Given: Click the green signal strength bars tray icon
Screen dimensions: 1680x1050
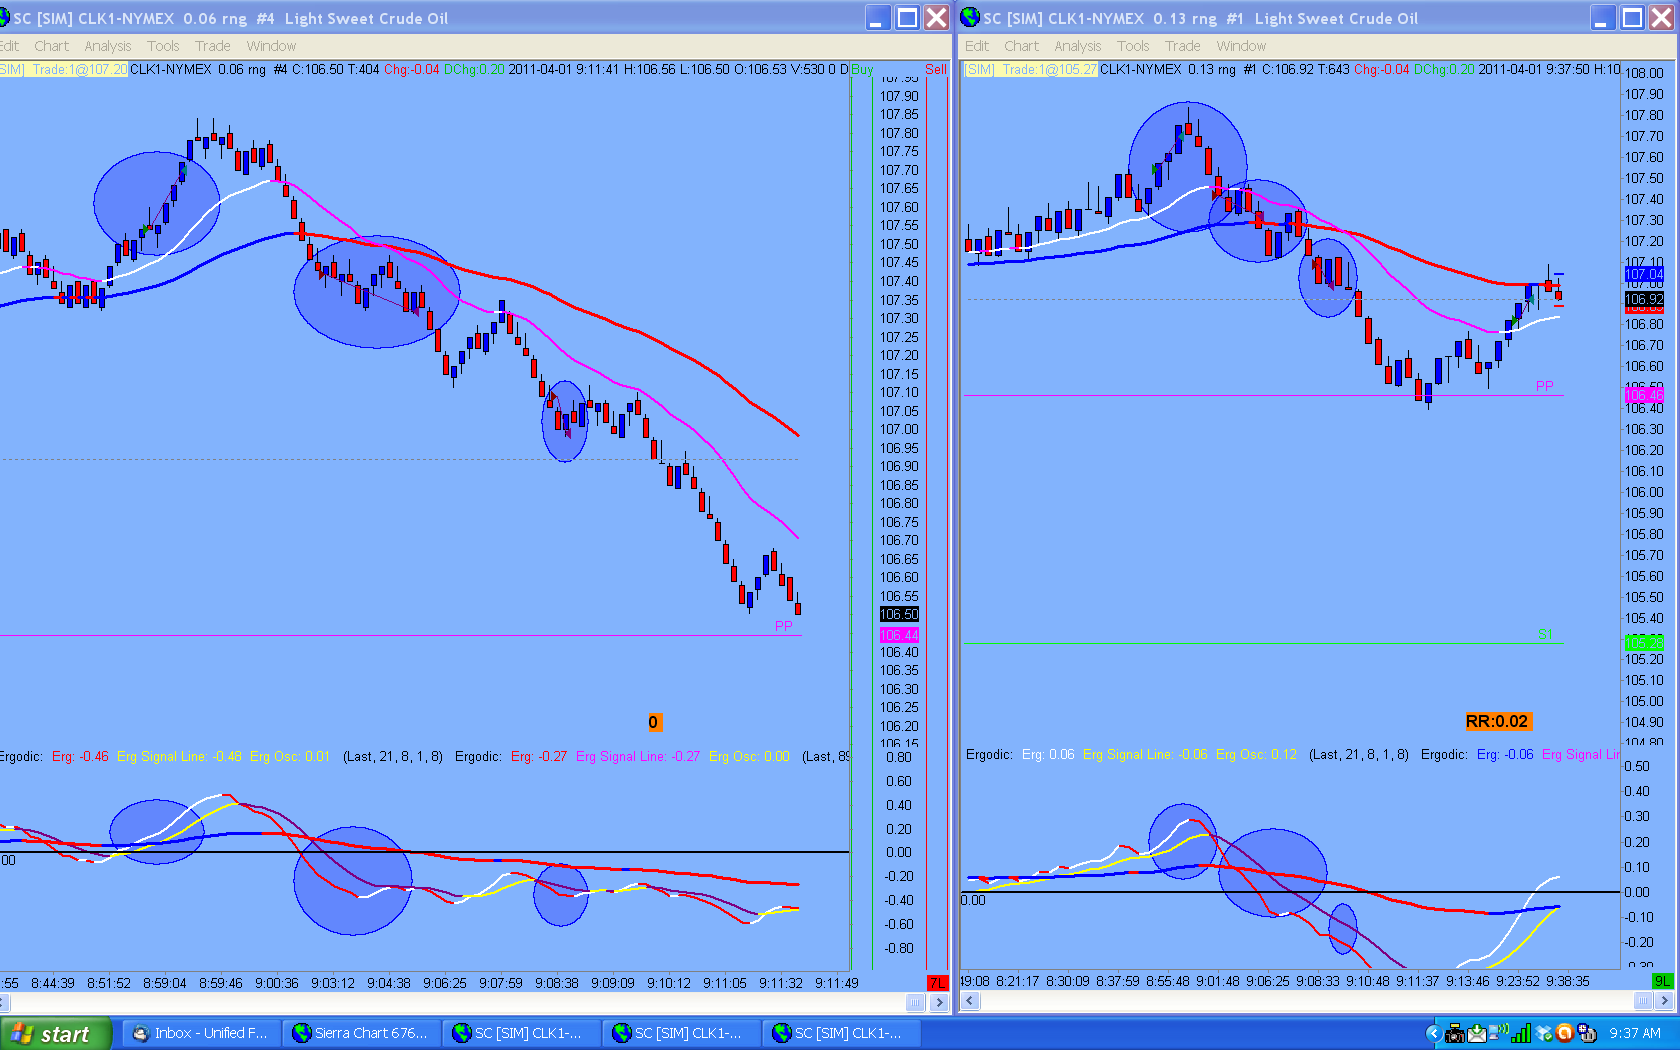Looking at the screenshot, I should pyautogui.click(x=1521, y=1034).
